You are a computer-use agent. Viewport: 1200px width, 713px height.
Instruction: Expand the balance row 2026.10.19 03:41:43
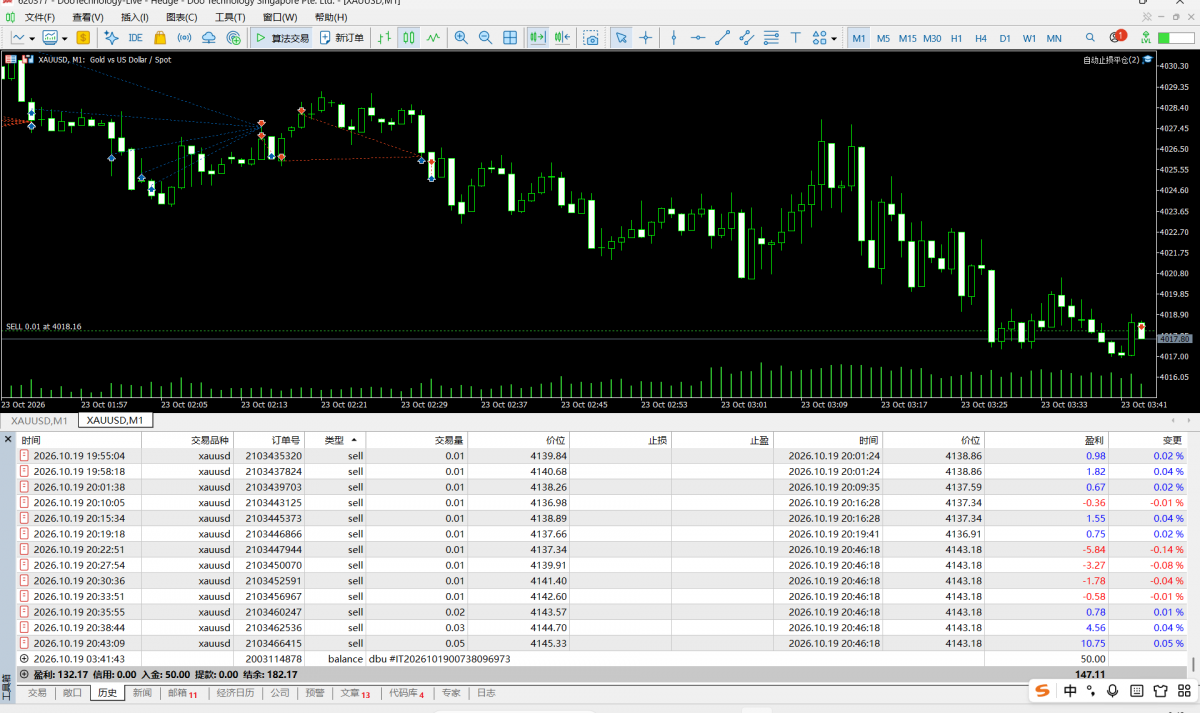pos(24,659)
